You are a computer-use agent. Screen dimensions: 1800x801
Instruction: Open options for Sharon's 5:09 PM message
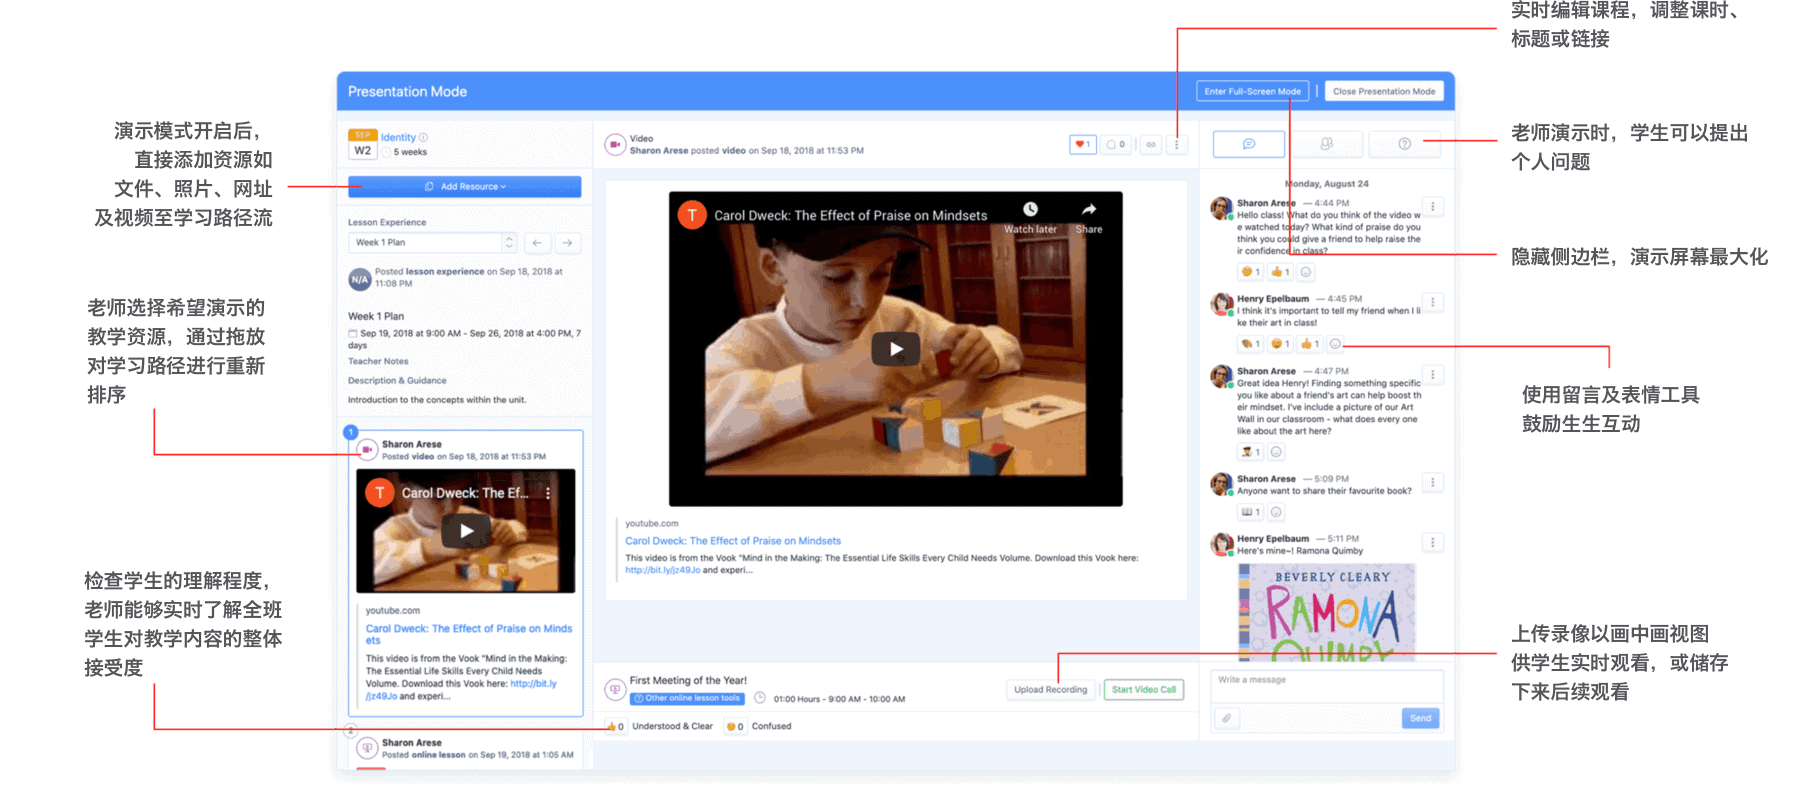pyautogui.click(x=1432, y=482)
